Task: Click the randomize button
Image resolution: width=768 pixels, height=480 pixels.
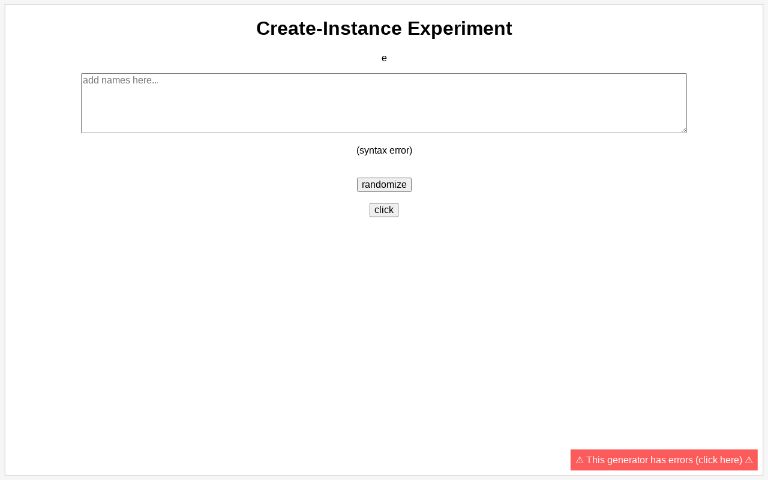Action: coord(384,185)
